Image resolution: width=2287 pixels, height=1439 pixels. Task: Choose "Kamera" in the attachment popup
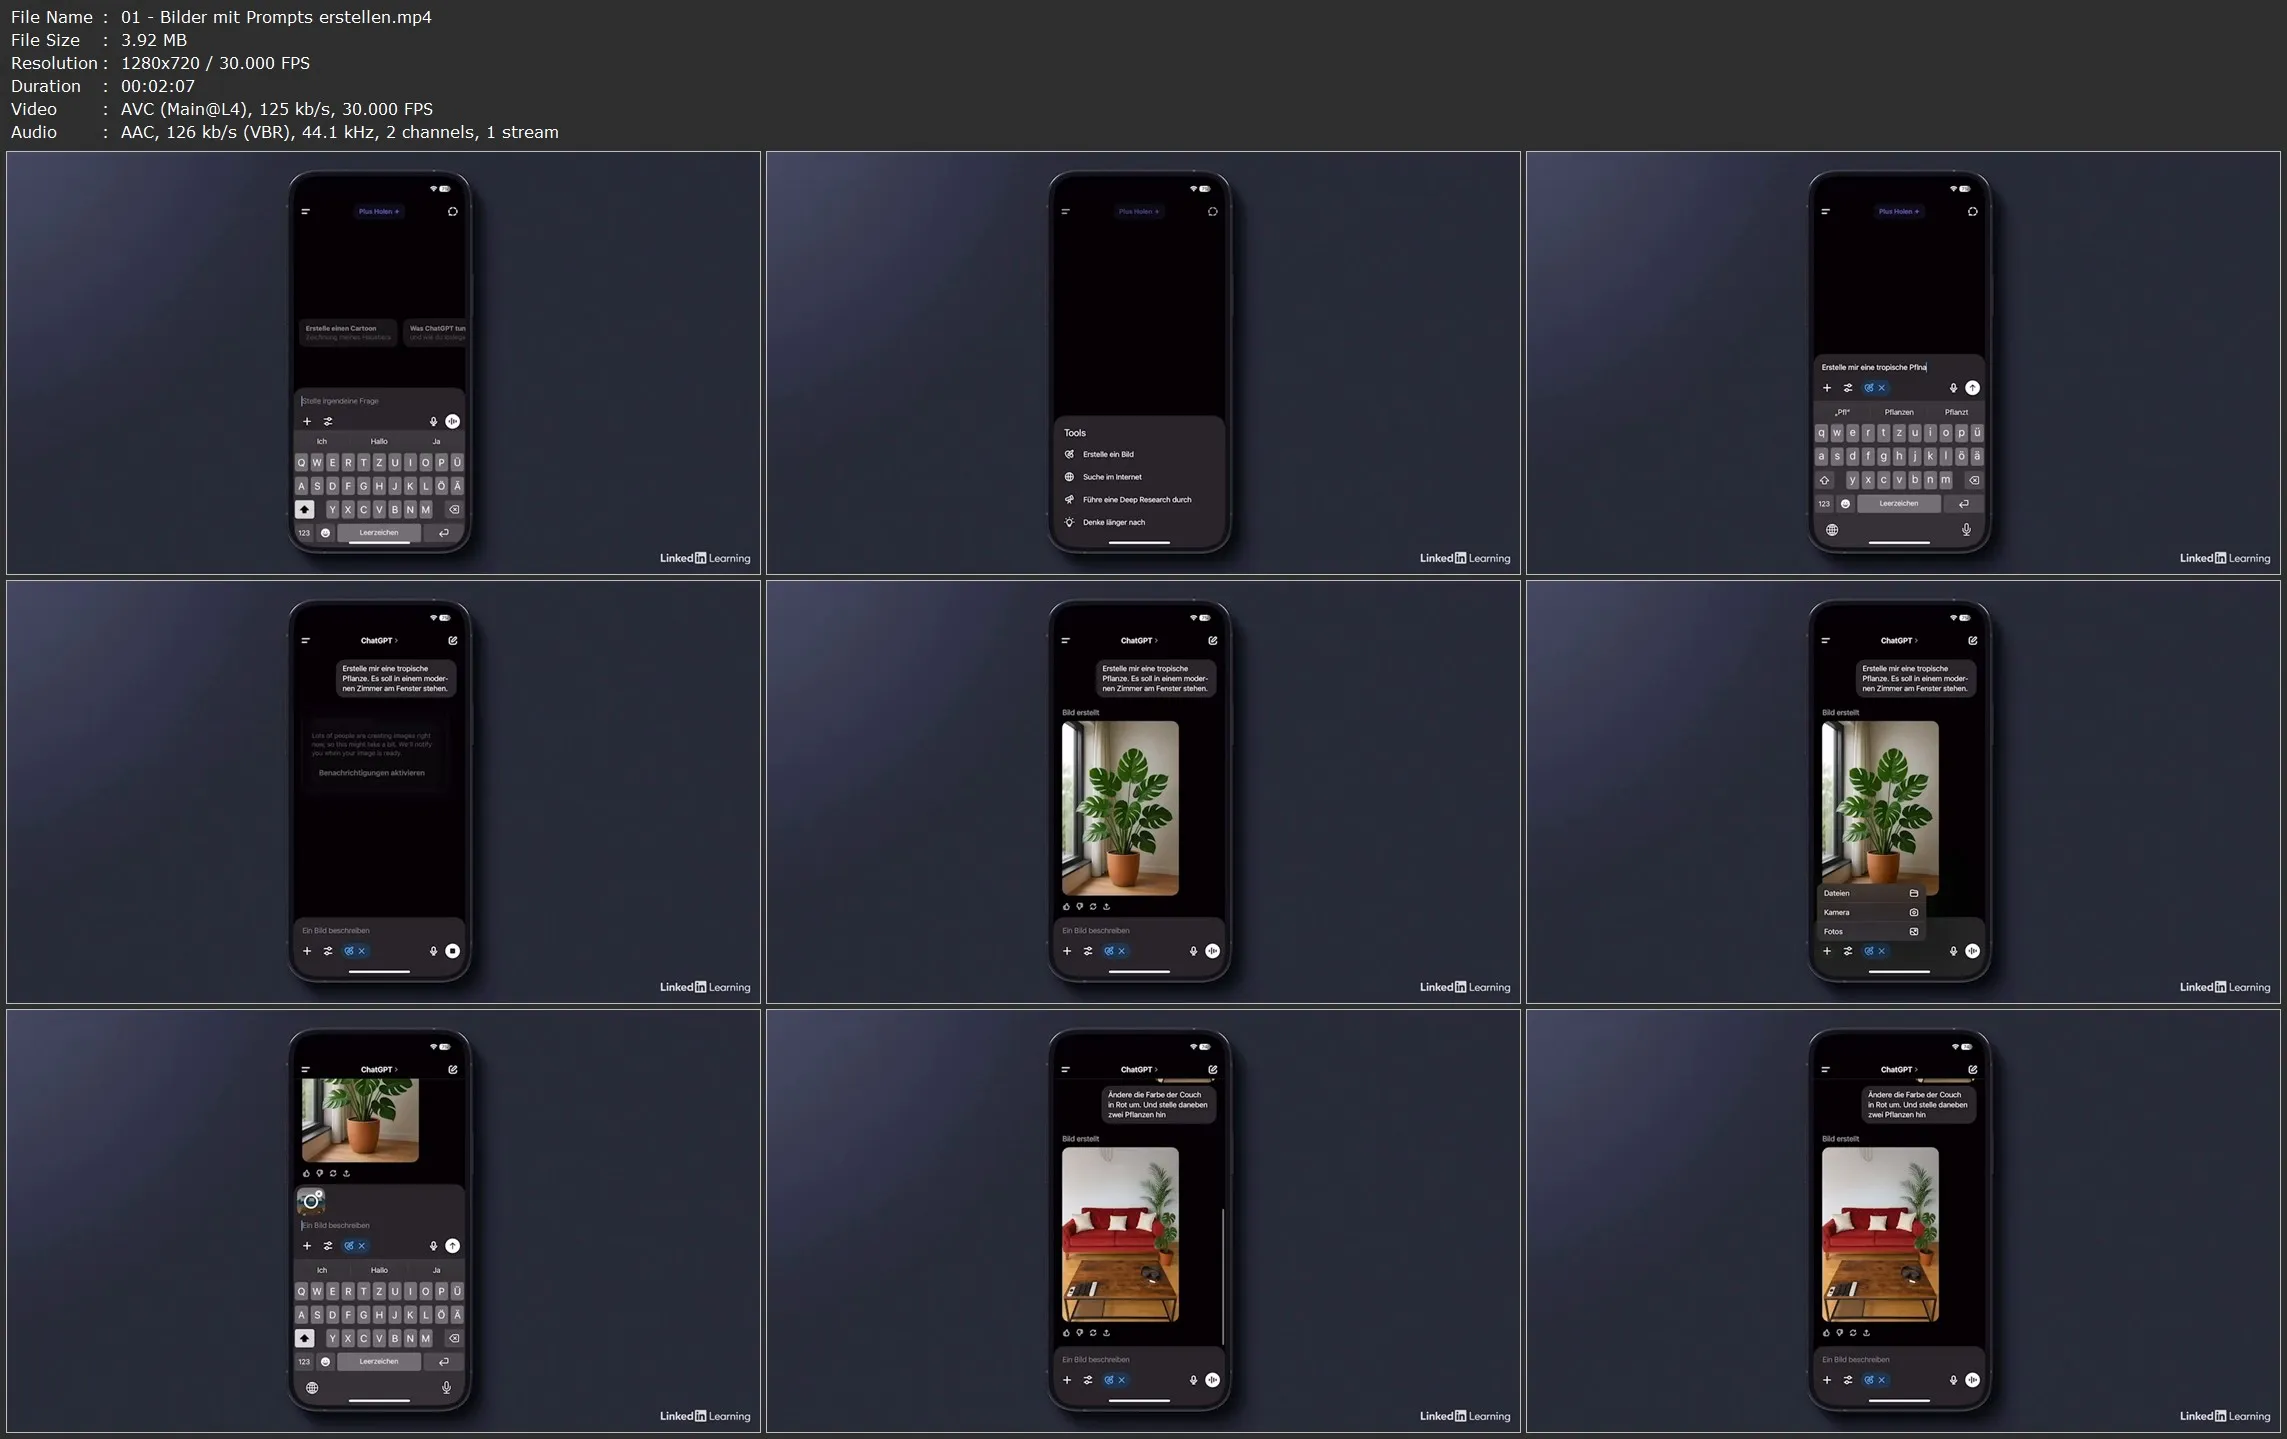point(1870,912)
